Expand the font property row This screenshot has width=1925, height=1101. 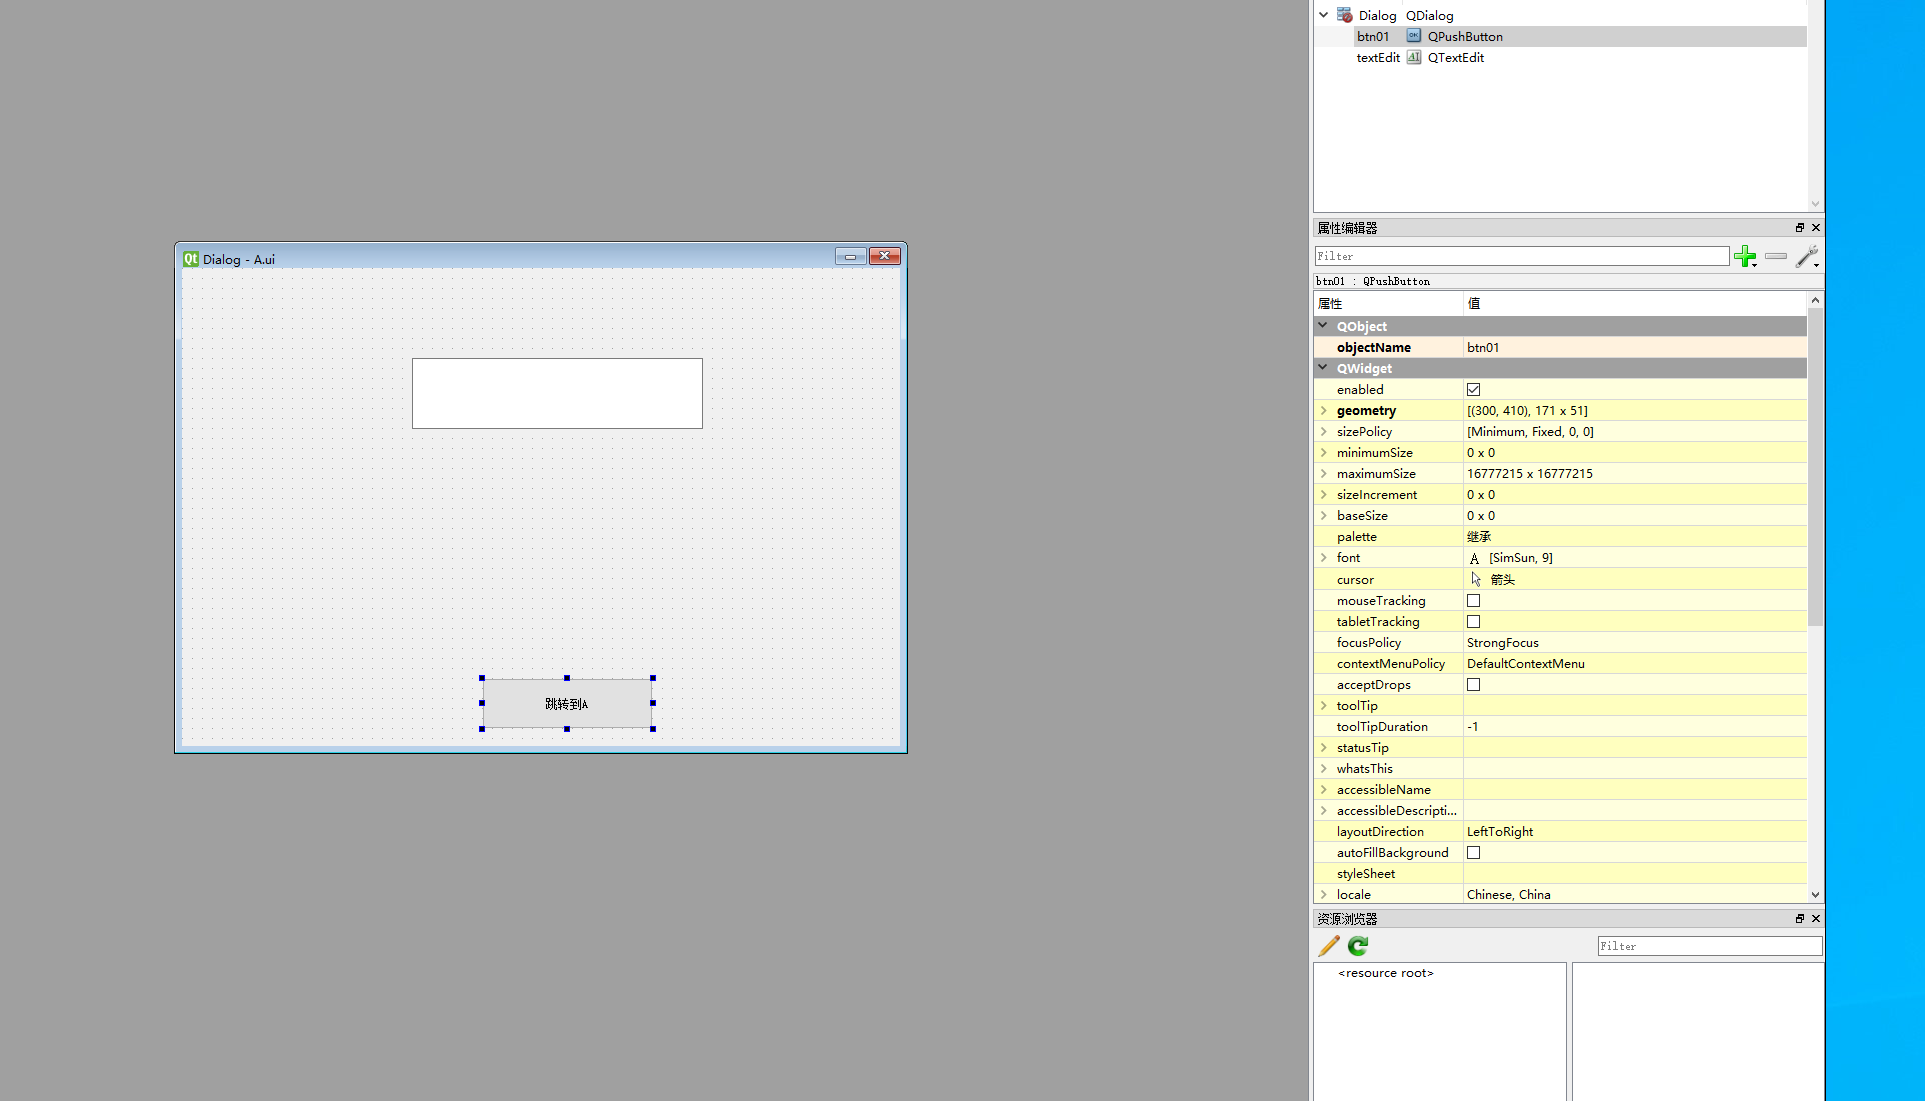1324,558
